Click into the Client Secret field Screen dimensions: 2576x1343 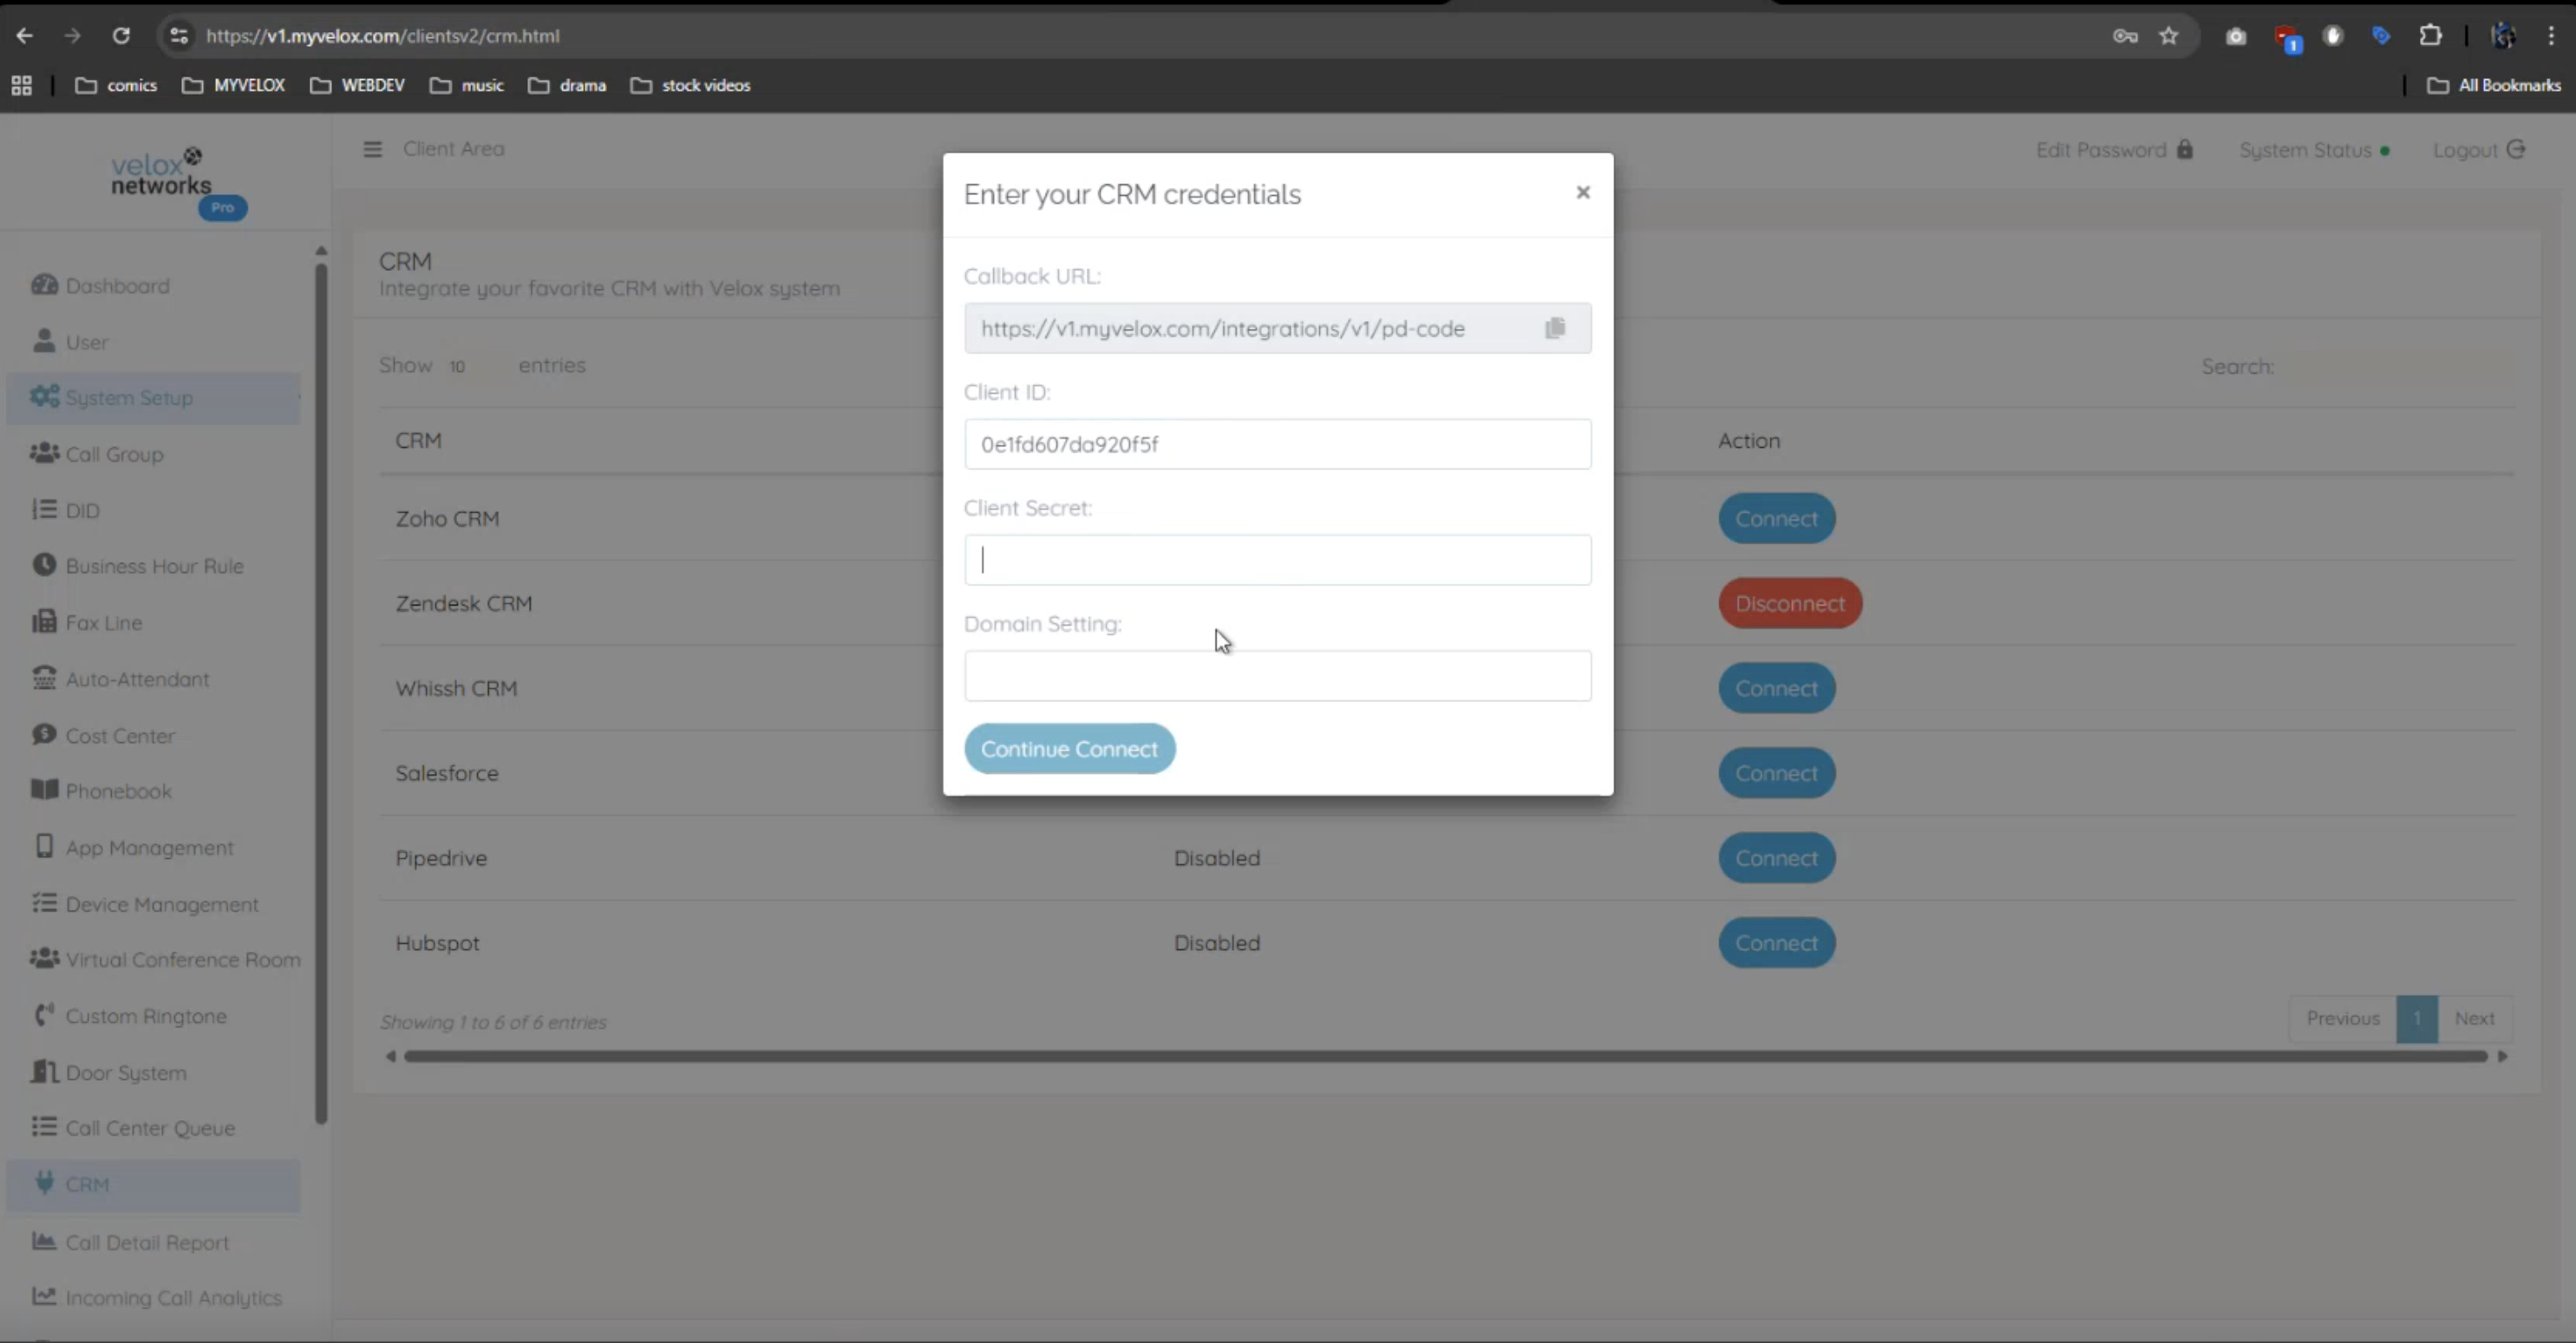pos(1277,560)
